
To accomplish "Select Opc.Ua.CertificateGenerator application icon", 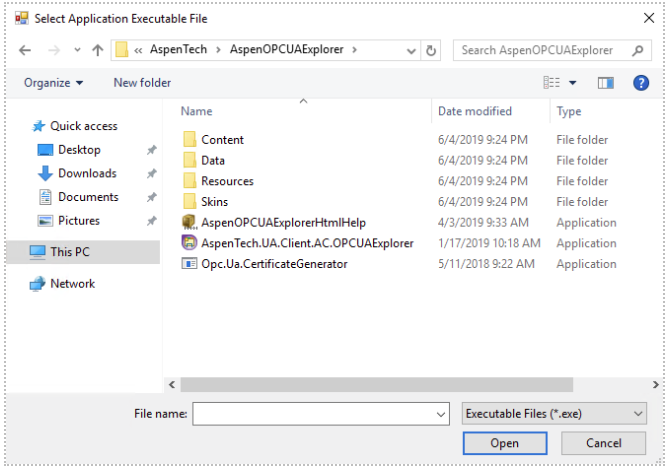I will point(189,264).
